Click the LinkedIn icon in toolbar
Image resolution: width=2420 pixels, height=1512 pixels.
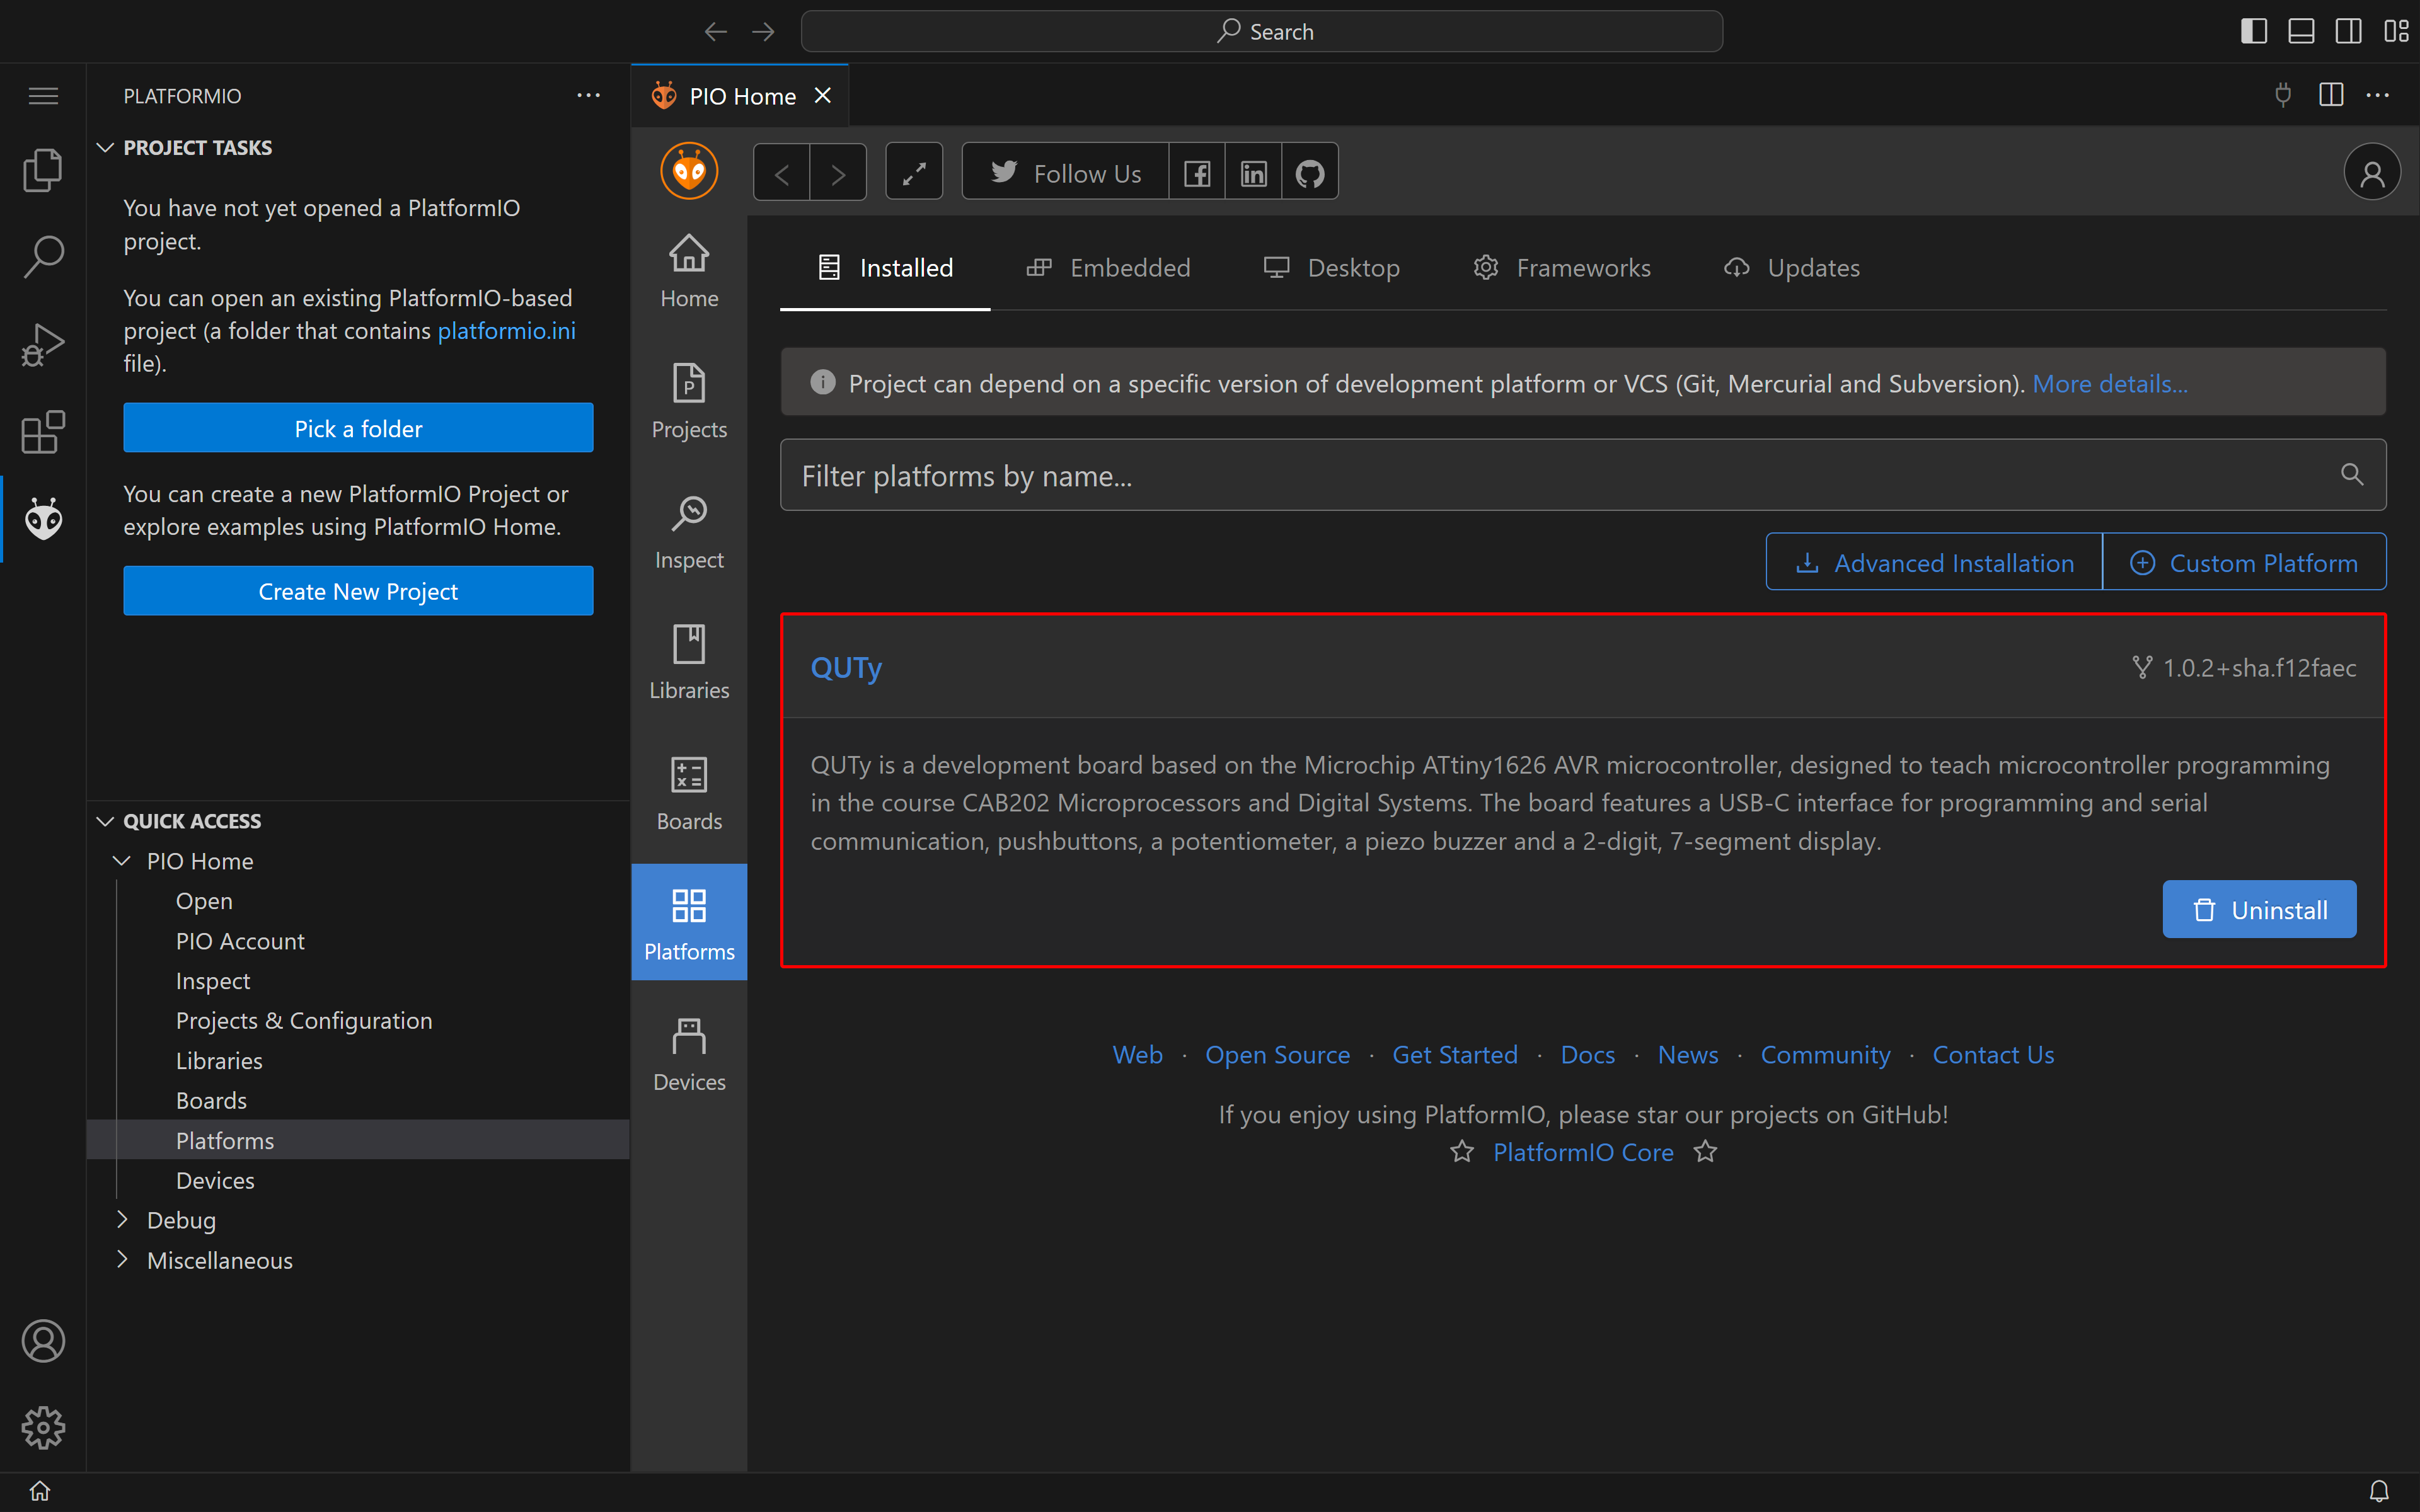(x=1253, y=173)
